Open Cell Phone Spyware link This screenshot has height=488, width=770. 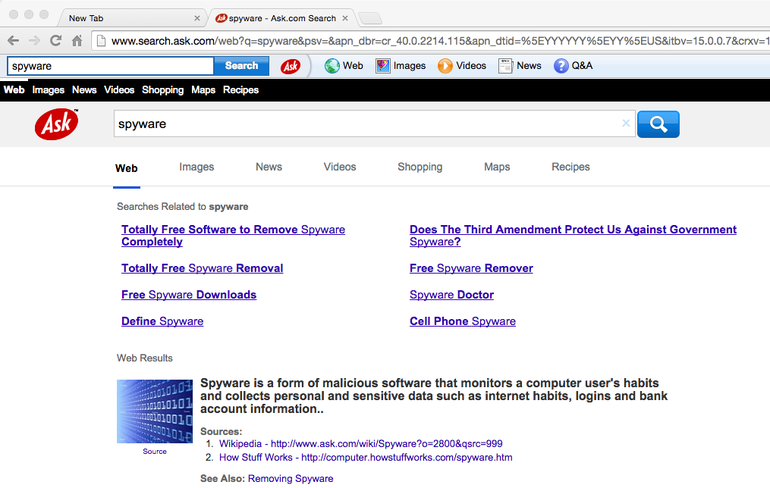(463, 322)
